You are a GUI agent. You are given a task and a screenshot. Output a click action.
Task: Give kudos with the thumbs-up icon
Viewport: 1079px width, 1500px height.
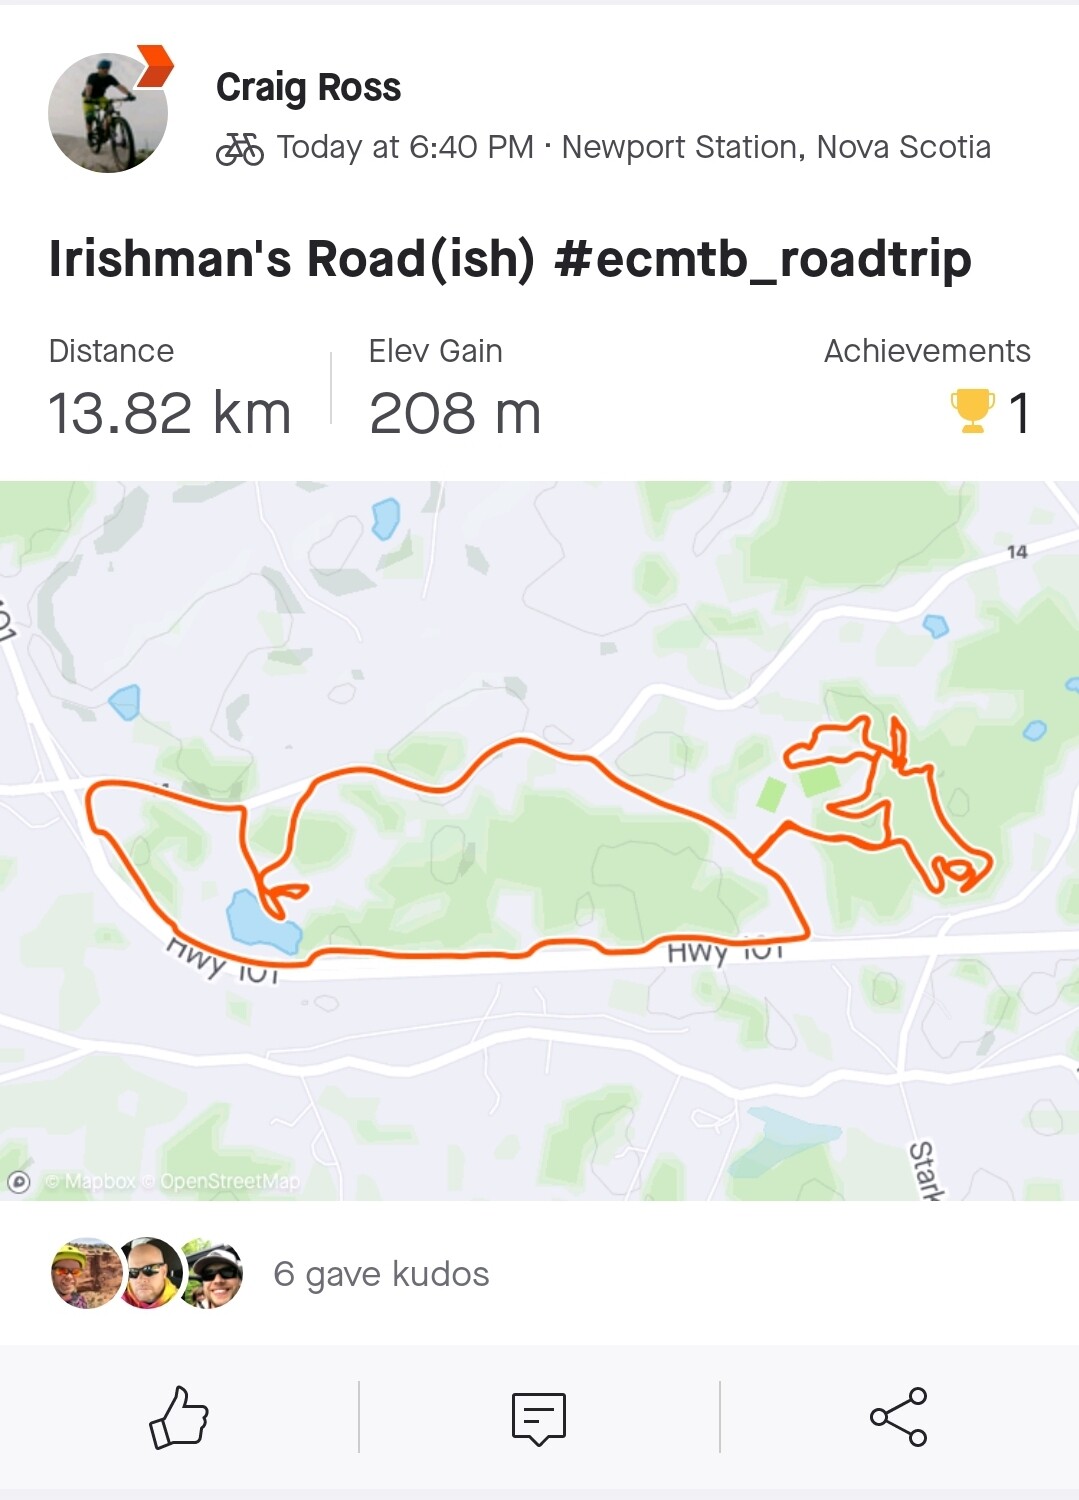tap(179, 1417)
